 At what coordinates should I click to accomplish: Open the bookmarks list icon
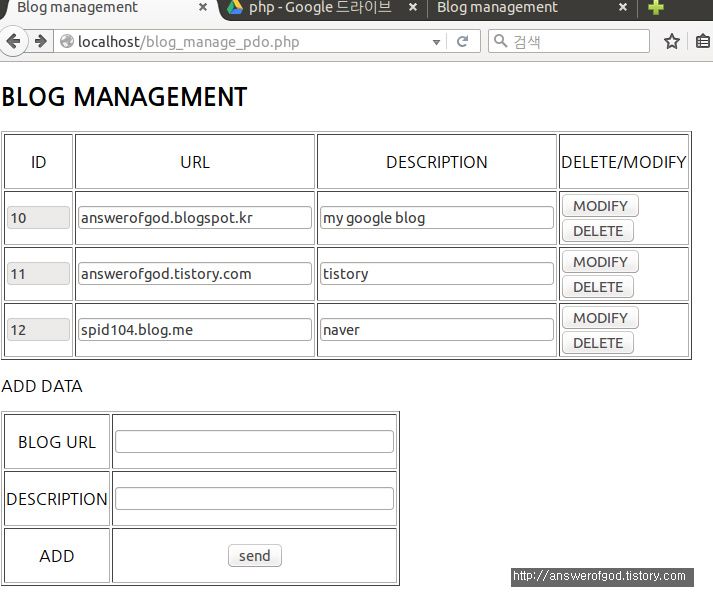(x=703, y=41)
